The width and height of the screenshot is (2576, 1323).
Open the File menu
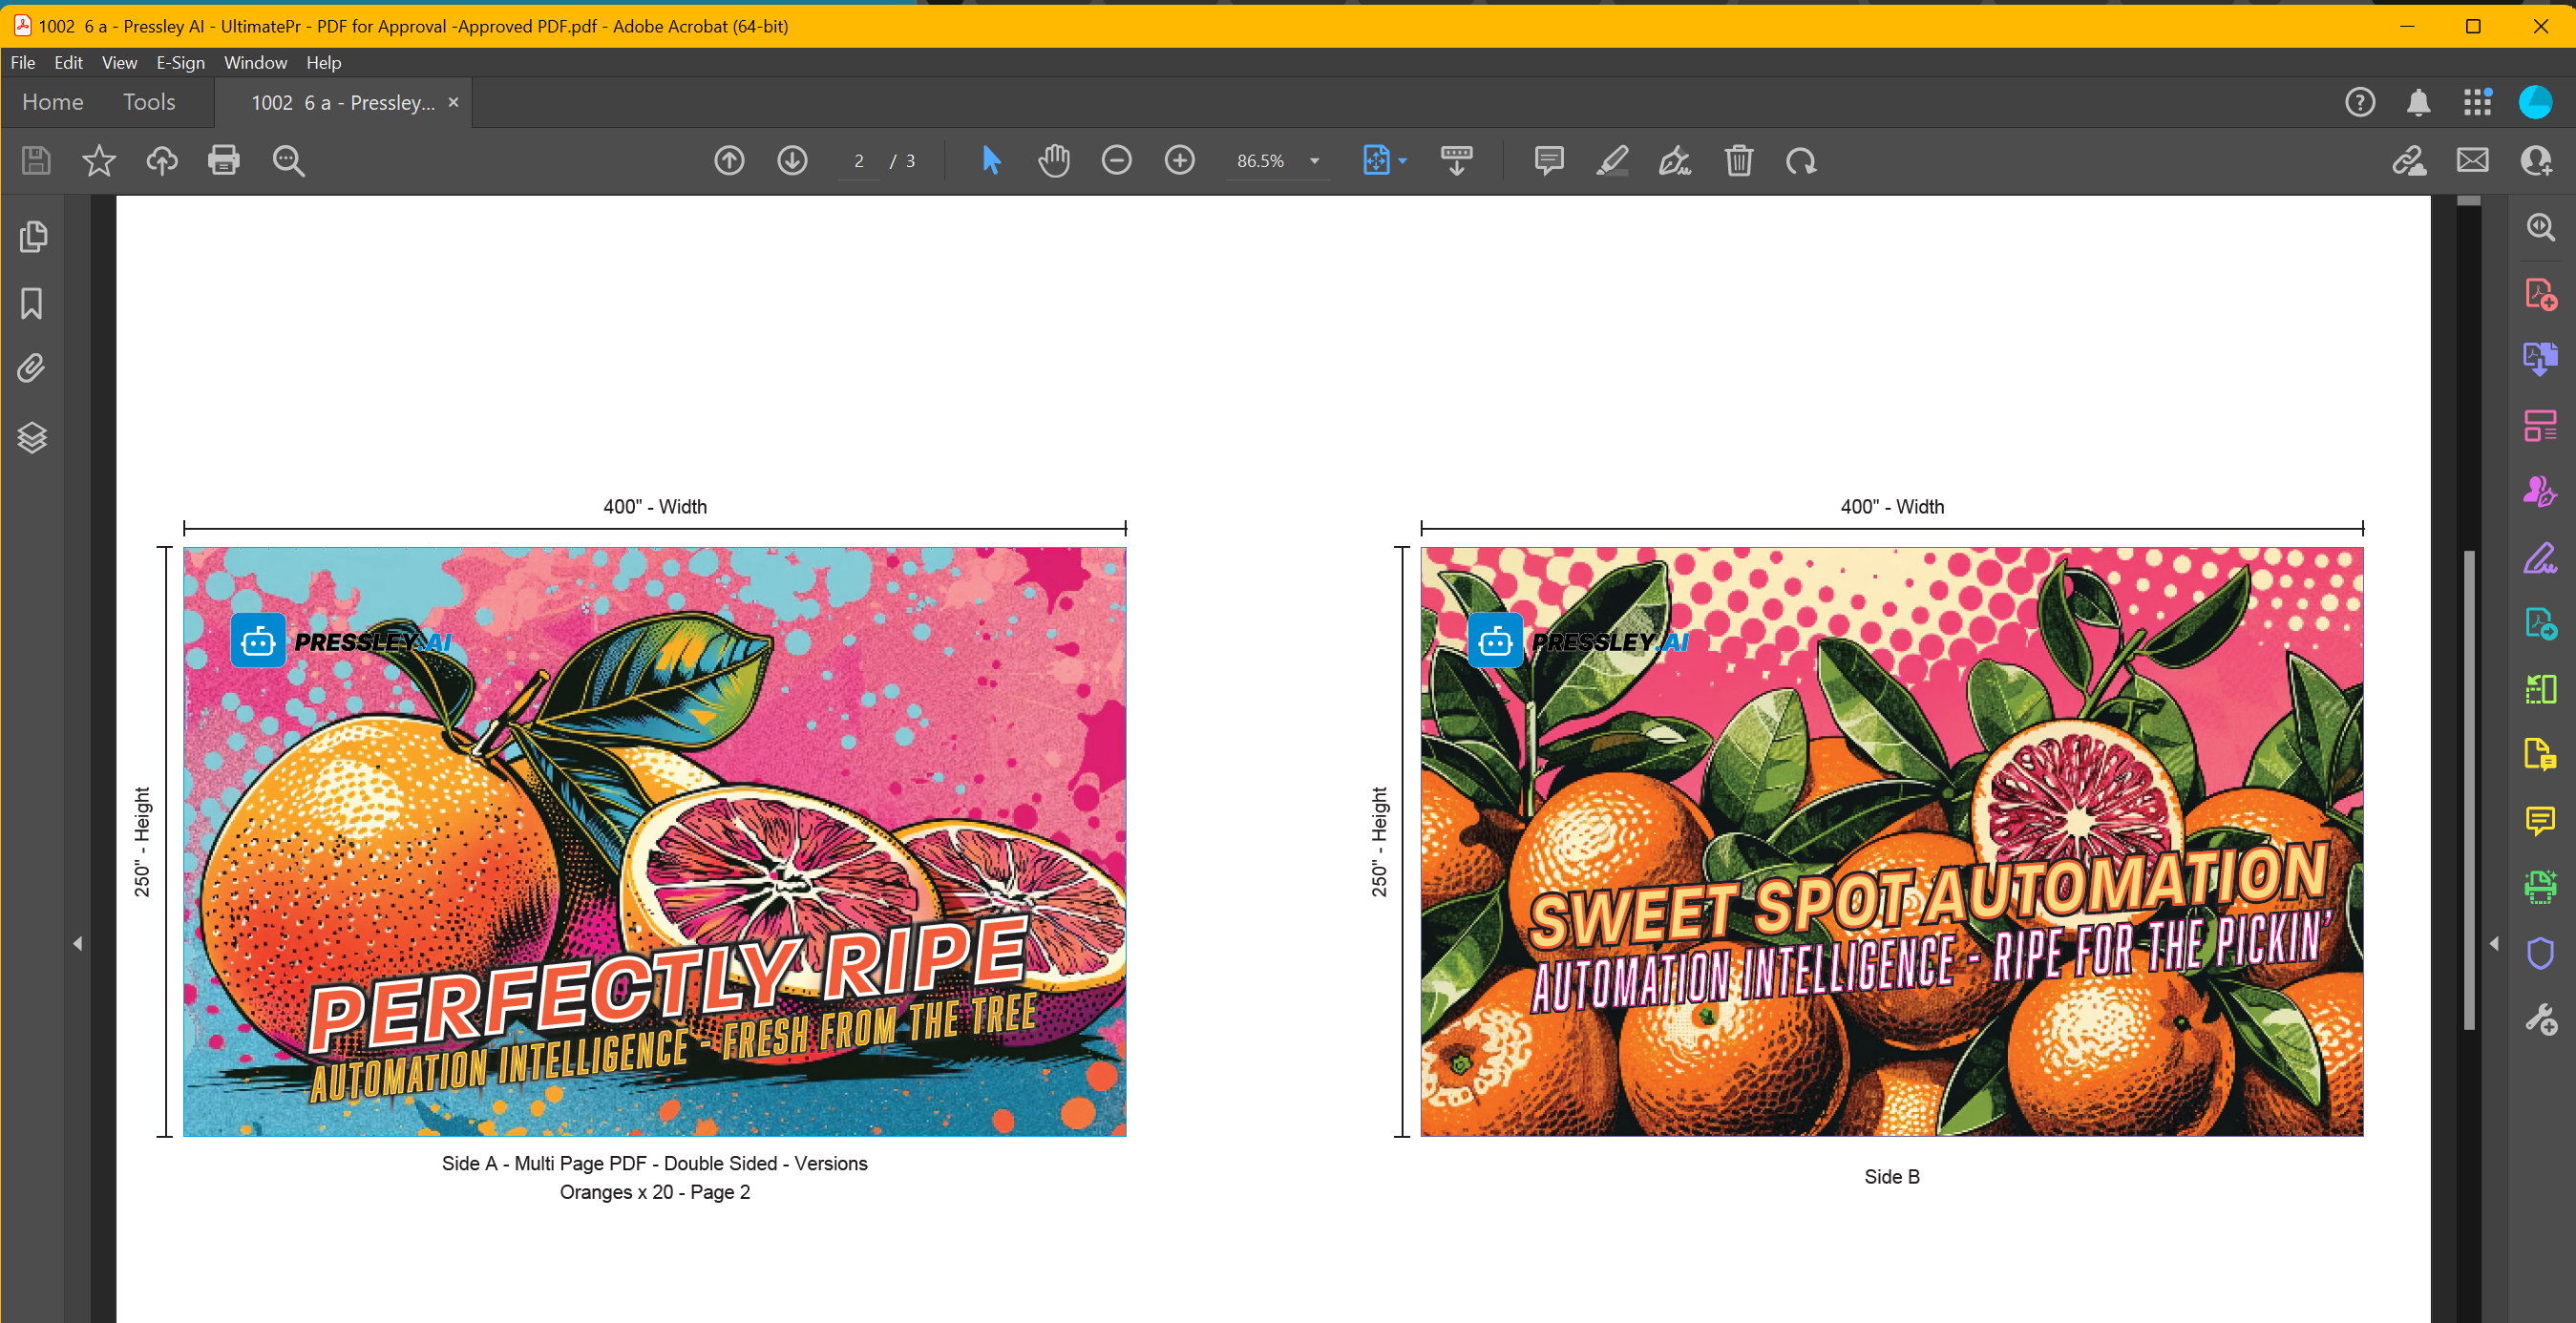click(x=23, y=62)
